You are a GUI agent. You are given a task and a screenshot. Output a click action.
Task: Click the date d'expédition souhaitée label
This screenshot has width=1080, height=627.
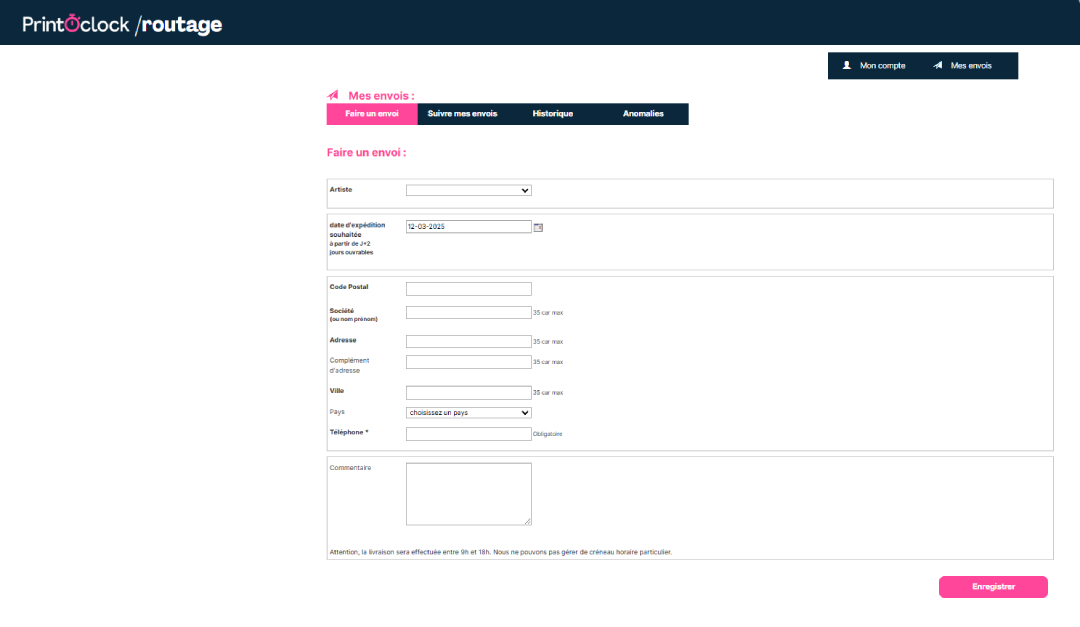click(357, 230)
